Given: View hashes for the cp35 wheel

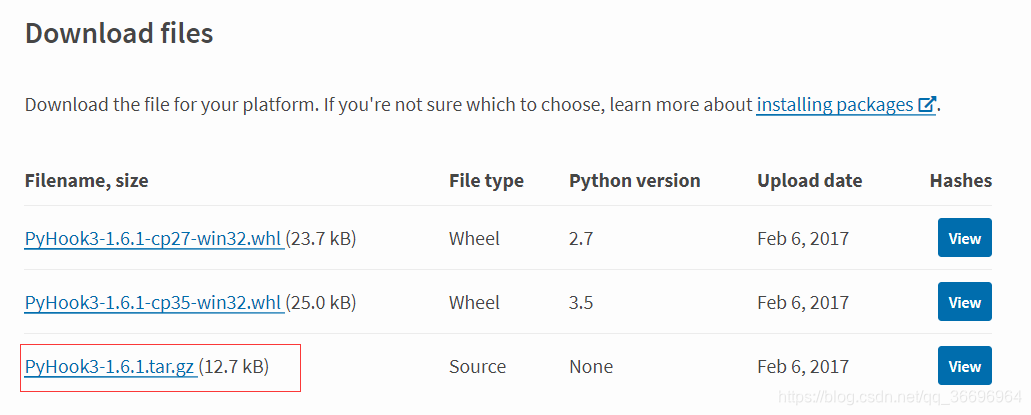Looking at the screenshot, I should coord(965,303).
